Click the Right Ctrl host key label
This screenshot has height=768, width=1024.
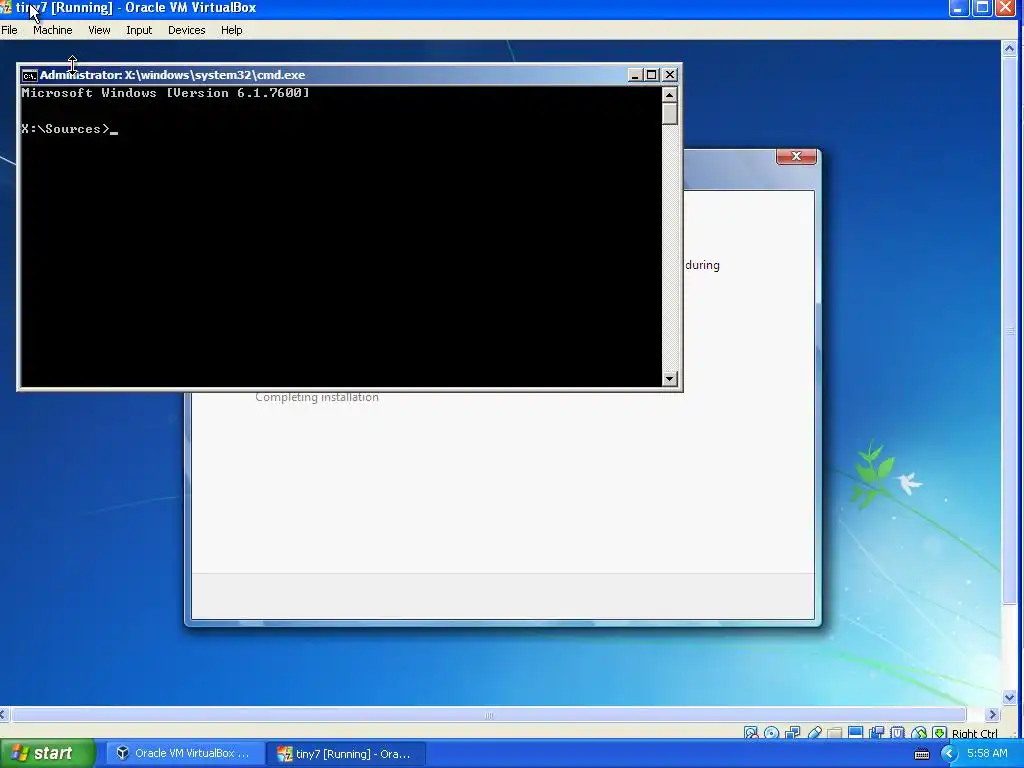[974, 733]
